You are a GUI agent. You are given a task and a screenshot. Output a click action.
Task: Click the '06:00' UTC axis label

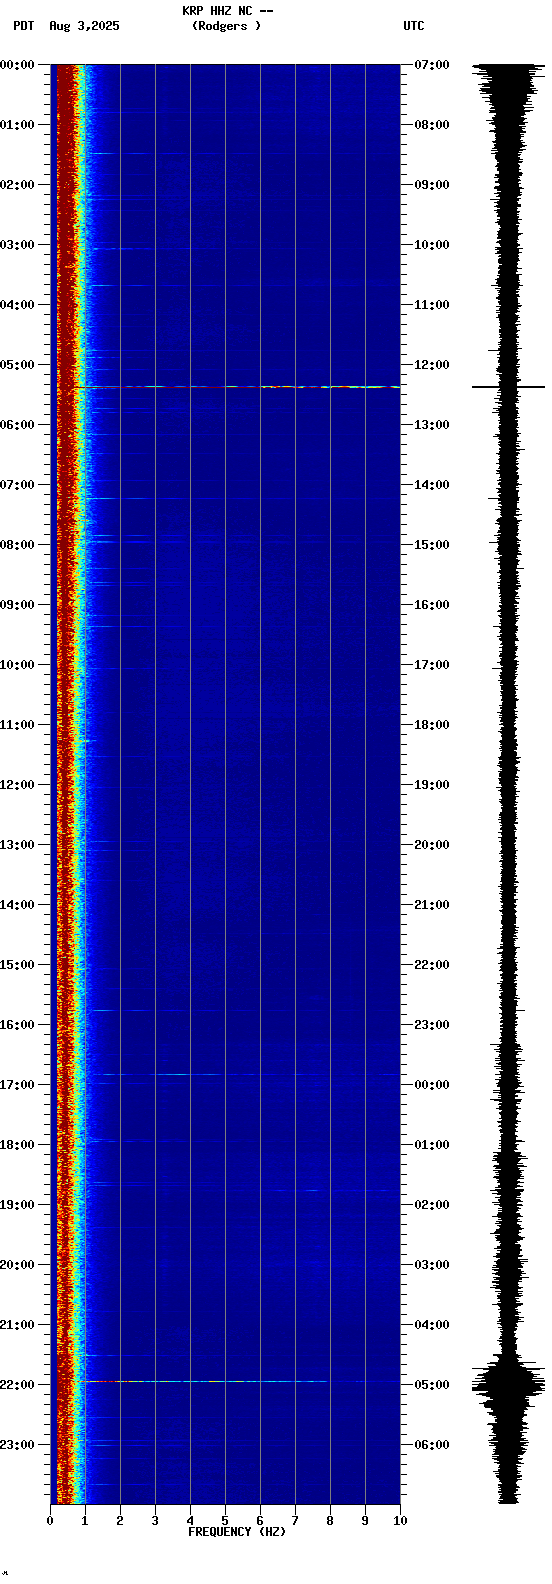tap(432, 1445)
